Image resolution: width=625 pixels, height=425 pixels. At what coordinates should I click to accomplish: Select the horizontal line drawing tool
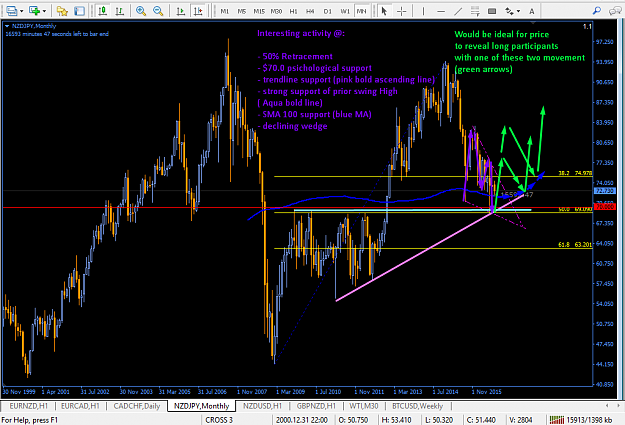pyautogui.click(x=441, y=11)
